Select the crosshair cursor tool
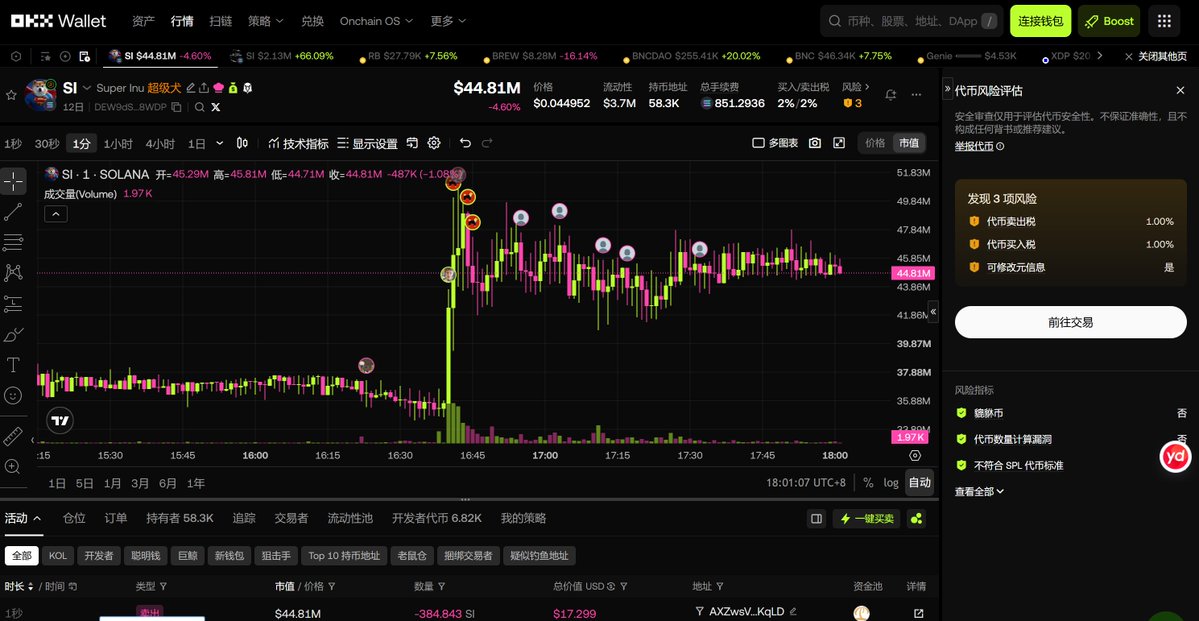Viewport: 1199px width, 621px height. click(x=13, y=182)
